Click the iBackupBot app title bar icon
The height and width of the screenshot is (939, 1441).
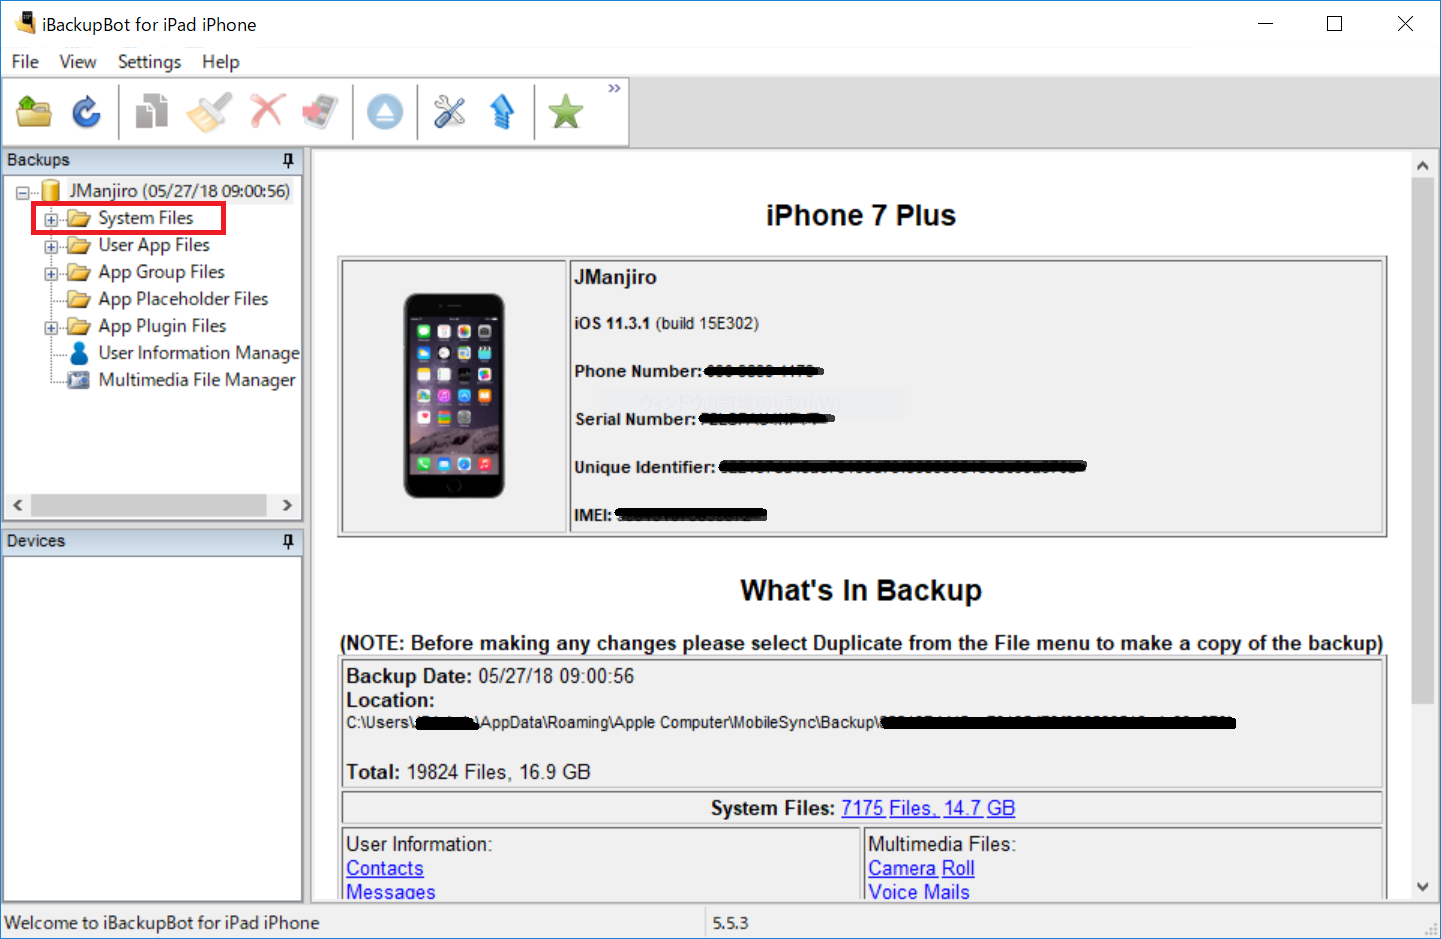point(25,22)
